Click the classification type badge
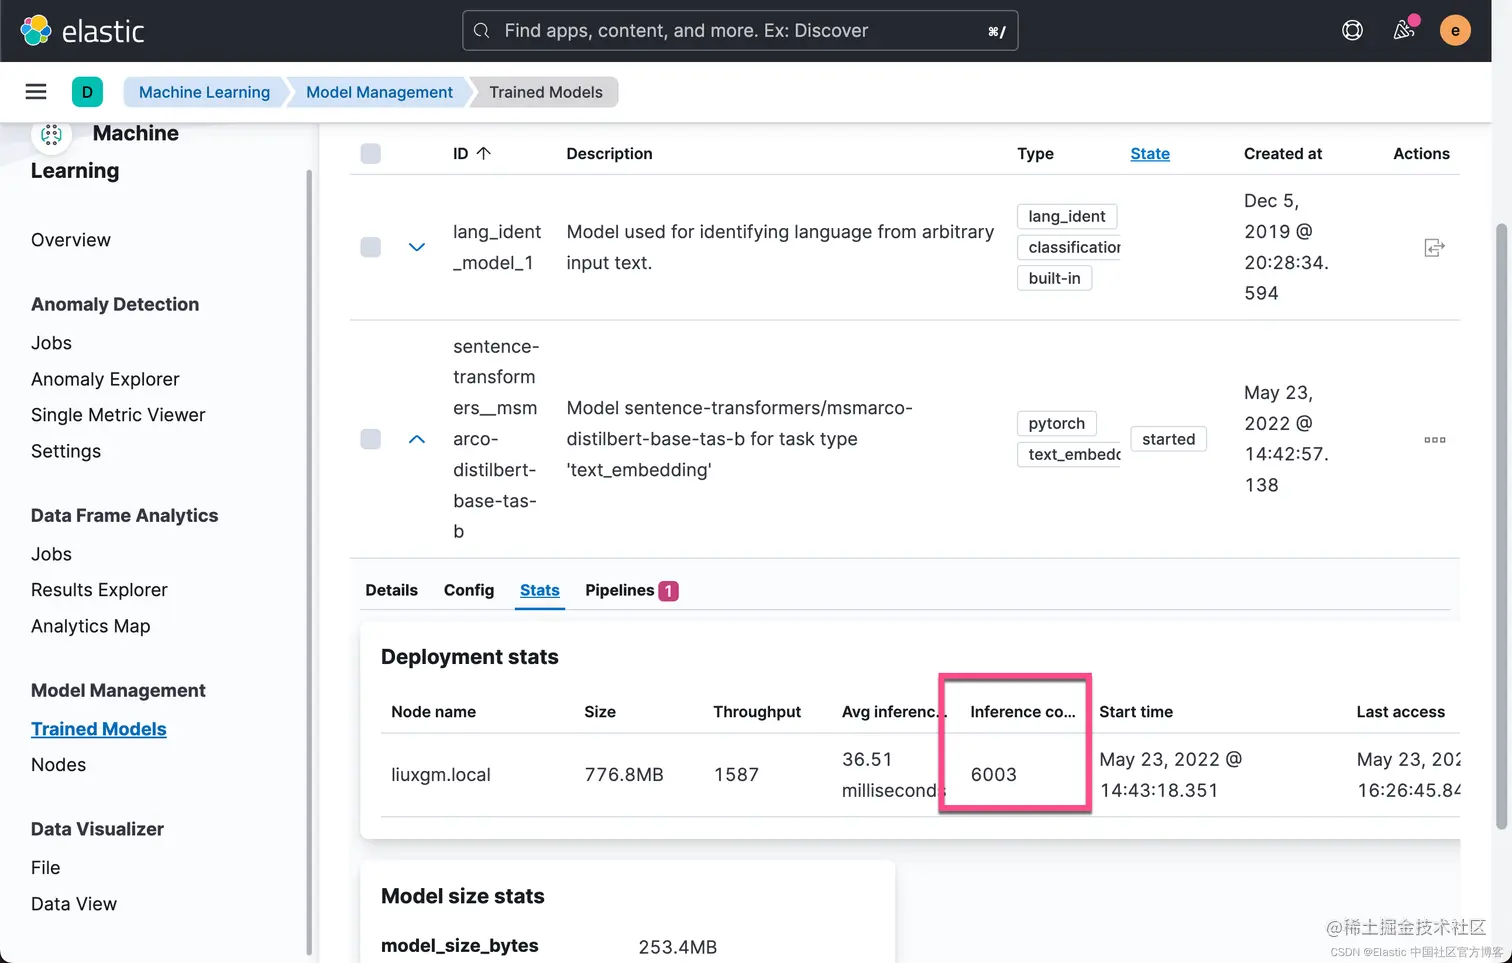The height and width of the screenshot is (963, 1512). tap(1069, 247)
